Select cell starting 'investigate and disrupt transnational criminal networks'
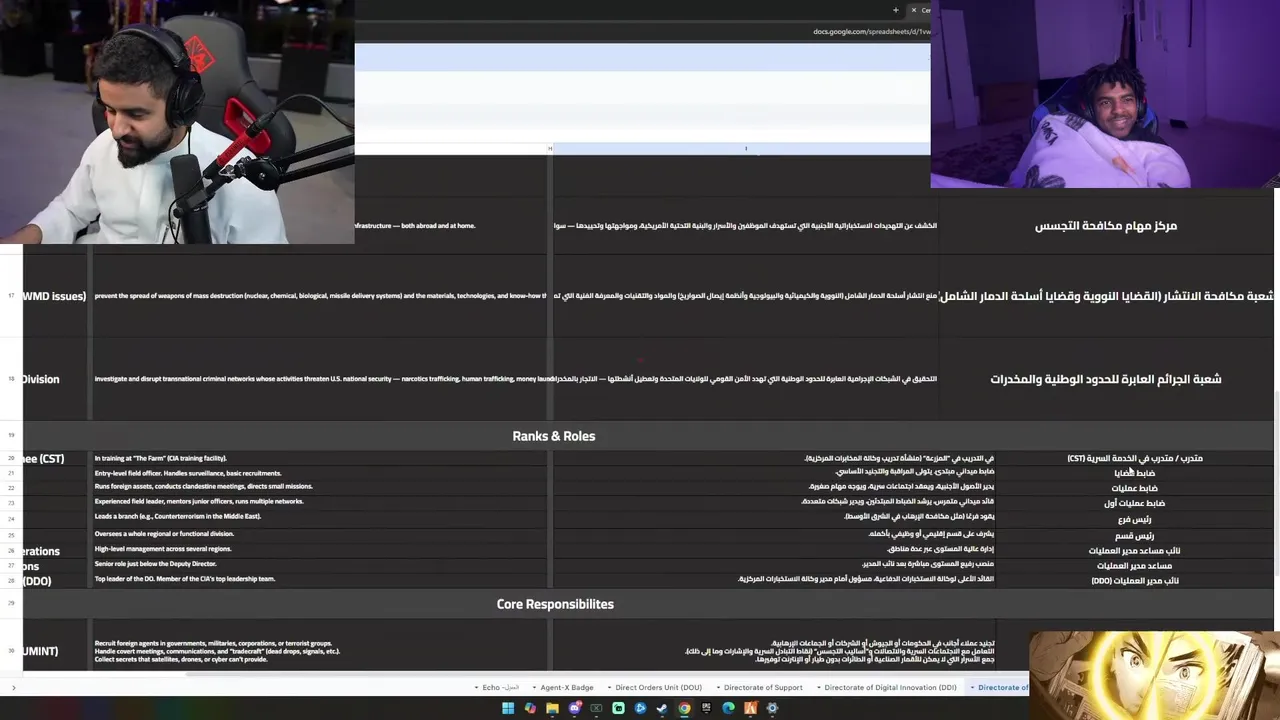Image resolution: width=1280 pixels, height=720 pixels. [322, 379]
